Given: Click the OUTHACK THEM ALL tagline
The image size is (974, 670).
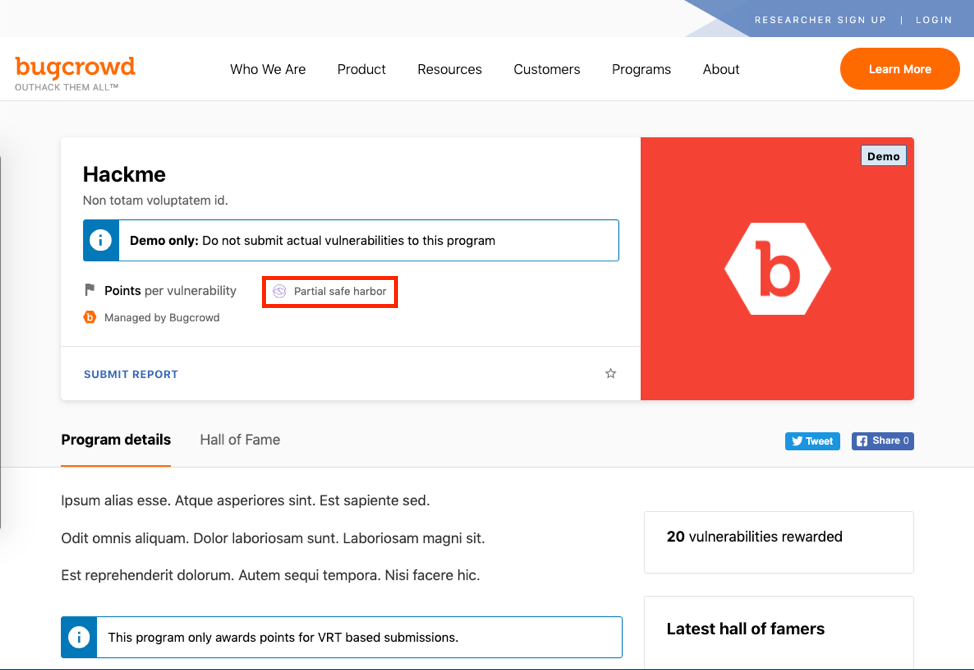Looking at the screenshot, I should point(66,88).
